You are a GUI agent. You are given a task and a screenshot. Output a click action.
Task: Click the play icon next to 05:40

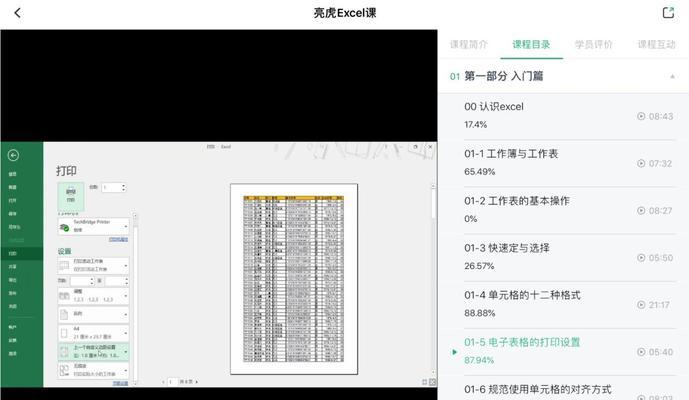pyautogui.click(x=641, y=352)
